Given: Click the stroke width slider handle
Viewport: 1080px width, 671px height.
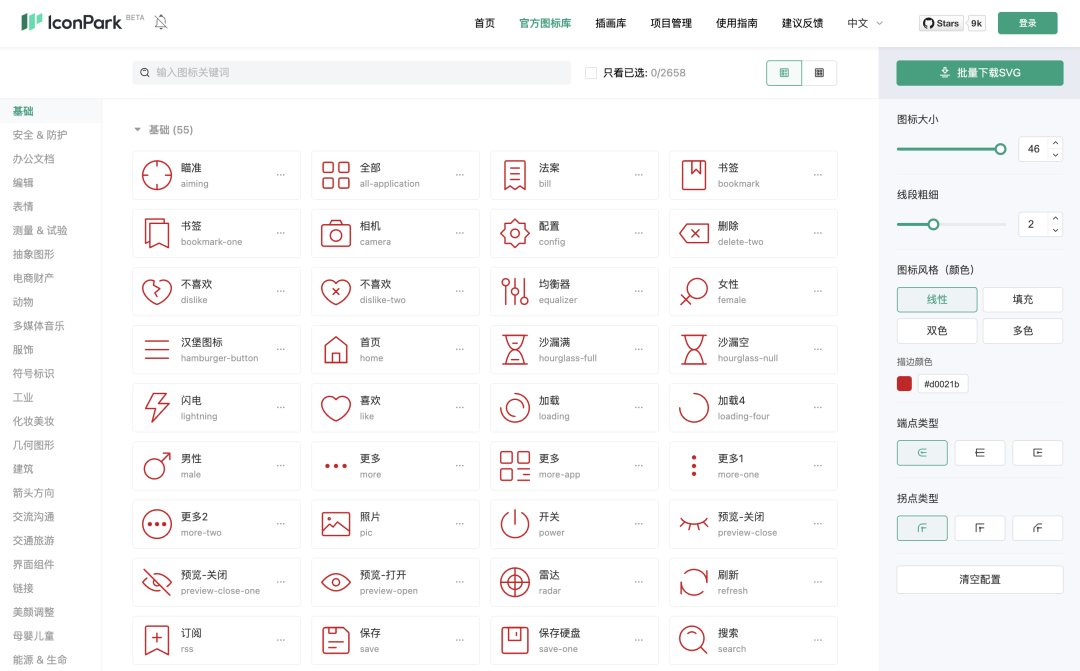Looking at the screenshot, I should coord(933,224).
